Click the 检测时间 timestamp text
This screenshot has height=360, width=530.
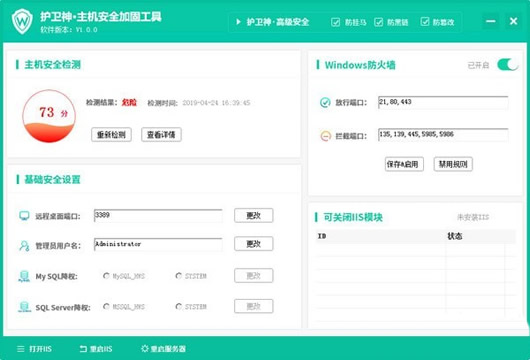click(x=216, y=103)
